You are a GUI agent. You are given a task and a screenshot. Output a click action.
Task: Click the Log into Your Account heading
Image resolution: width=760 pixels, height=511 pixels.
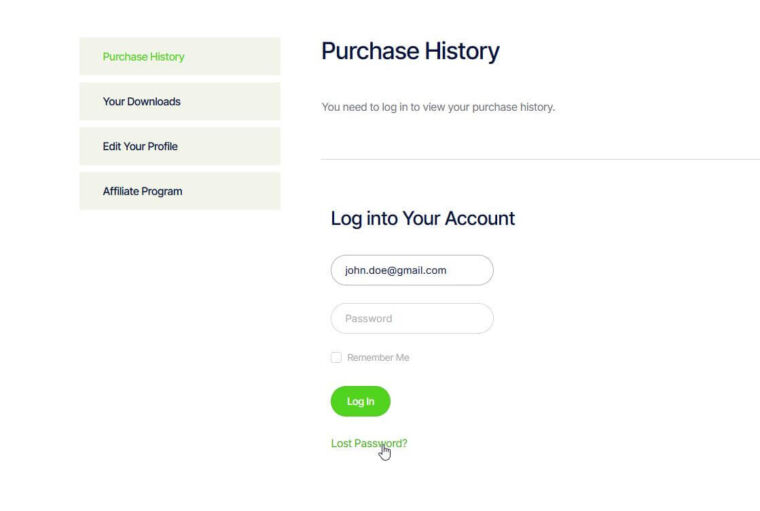[423, 219]
